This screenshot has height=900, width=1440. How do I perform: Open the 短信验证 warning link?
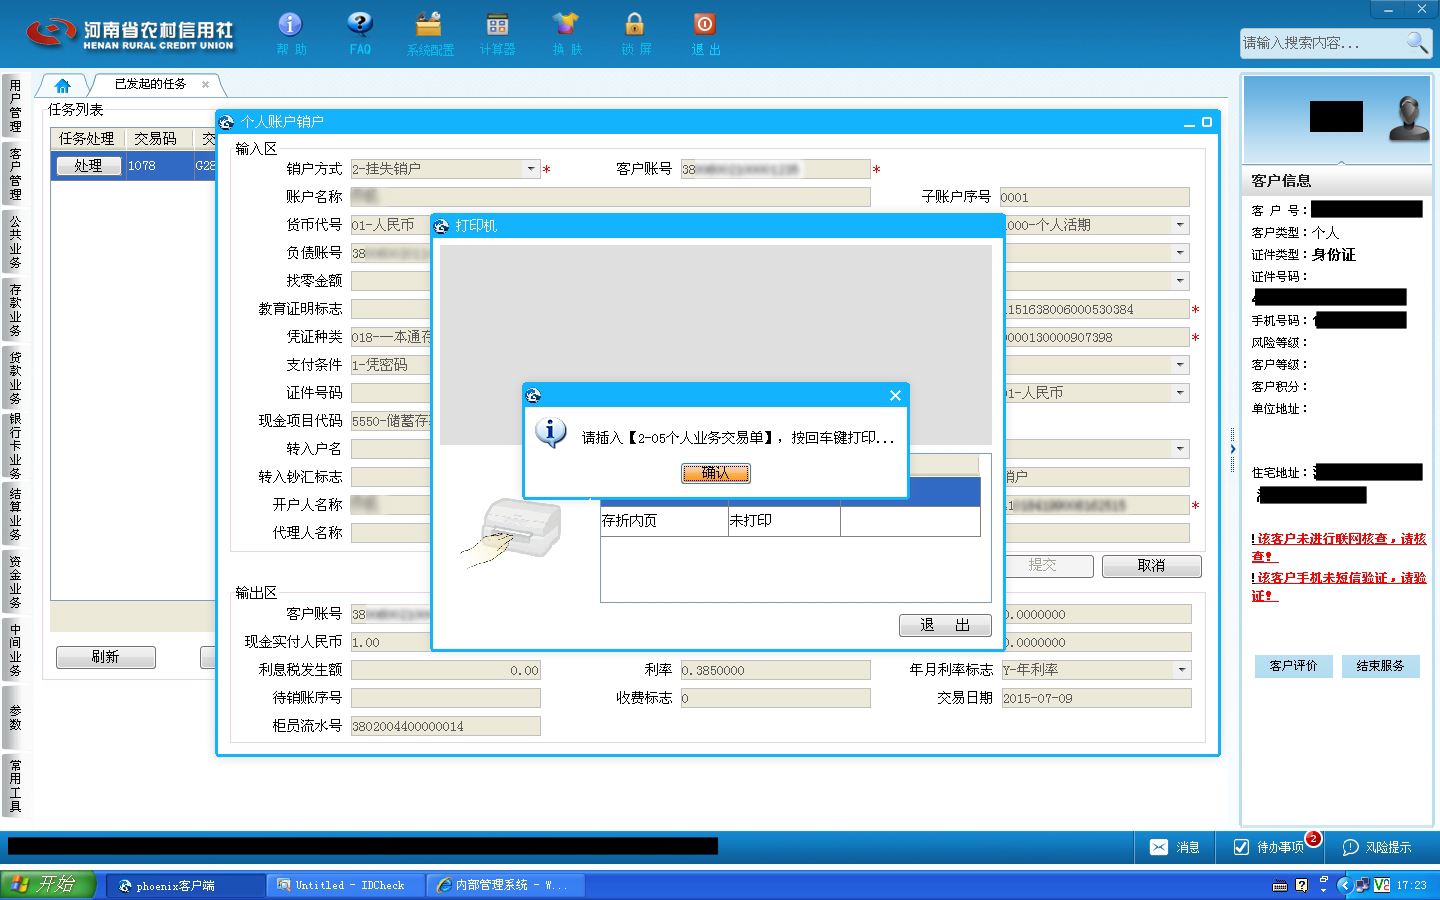[x=1339, y=586]
